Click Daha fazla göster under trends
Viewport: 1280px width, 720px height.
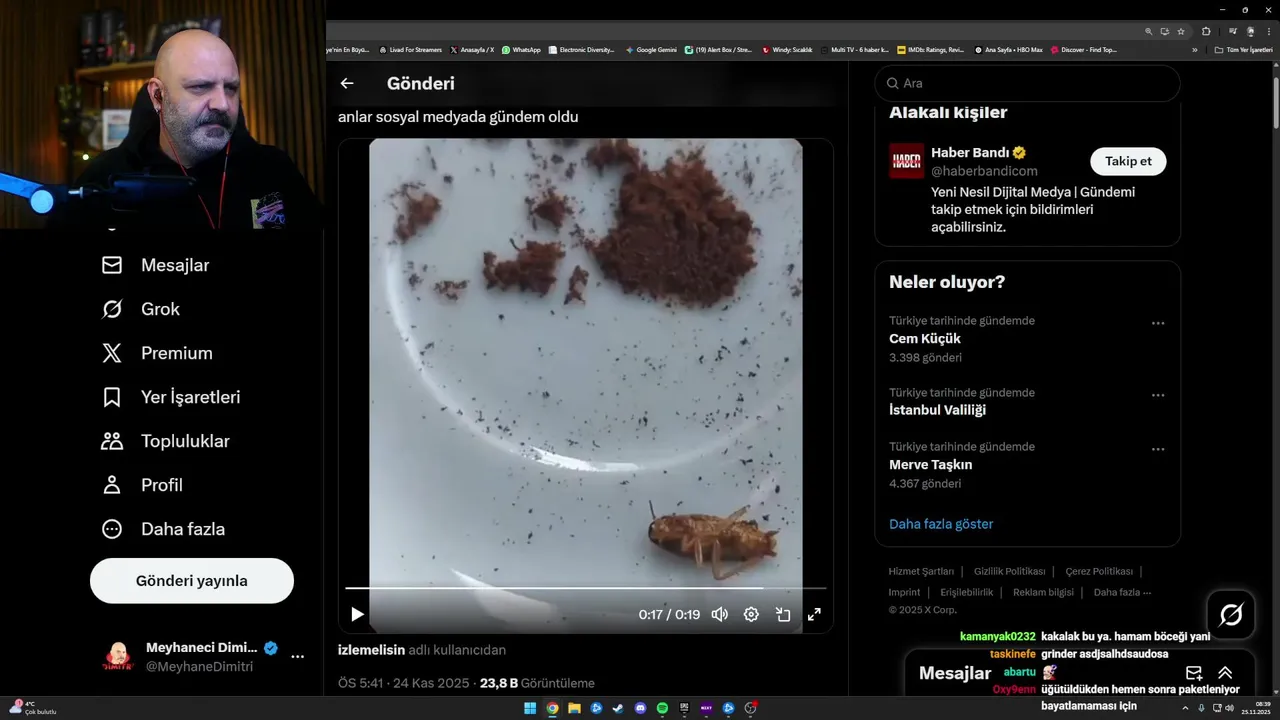(x=941, y=524)
